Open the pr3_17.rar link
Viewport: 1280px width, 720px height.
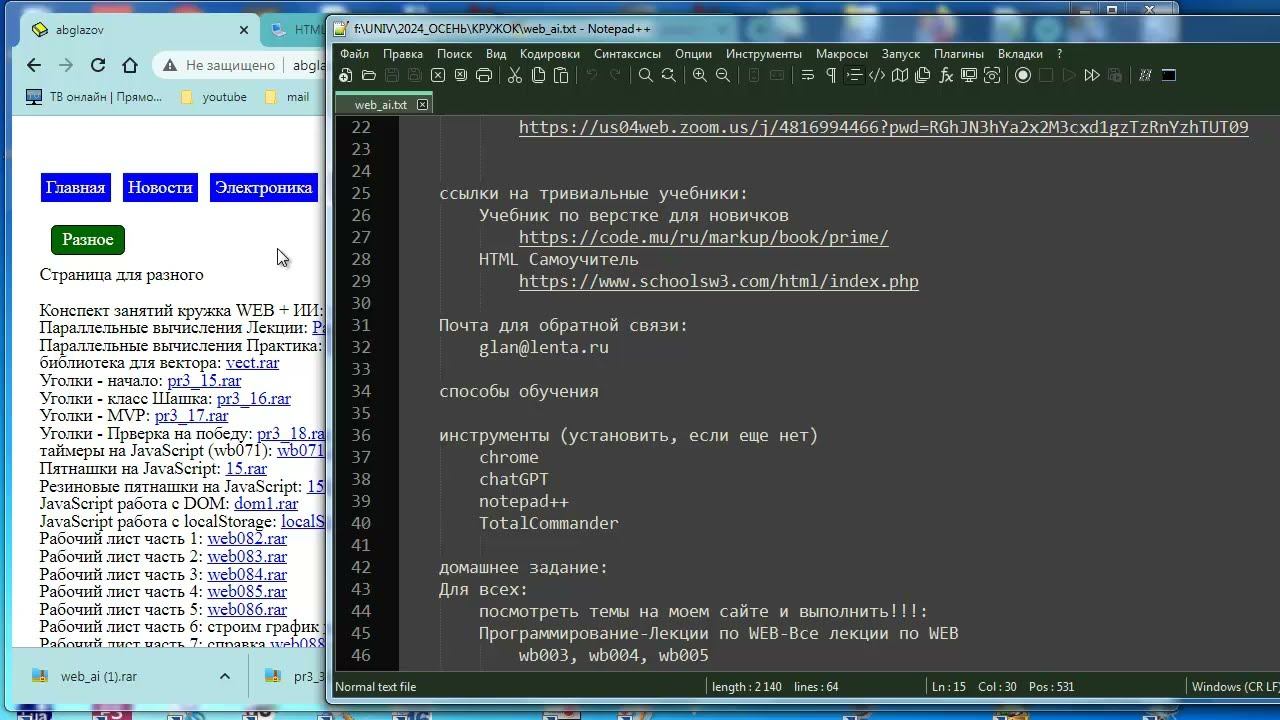(191, 415)
